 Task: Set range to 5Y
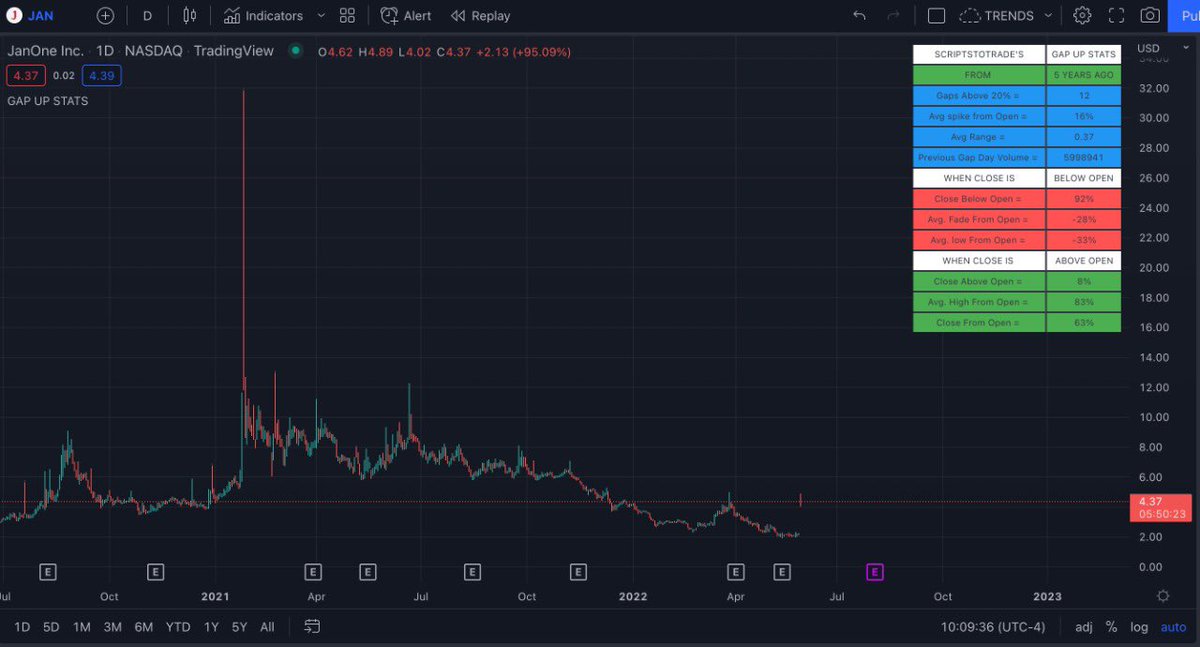(239, 627)
